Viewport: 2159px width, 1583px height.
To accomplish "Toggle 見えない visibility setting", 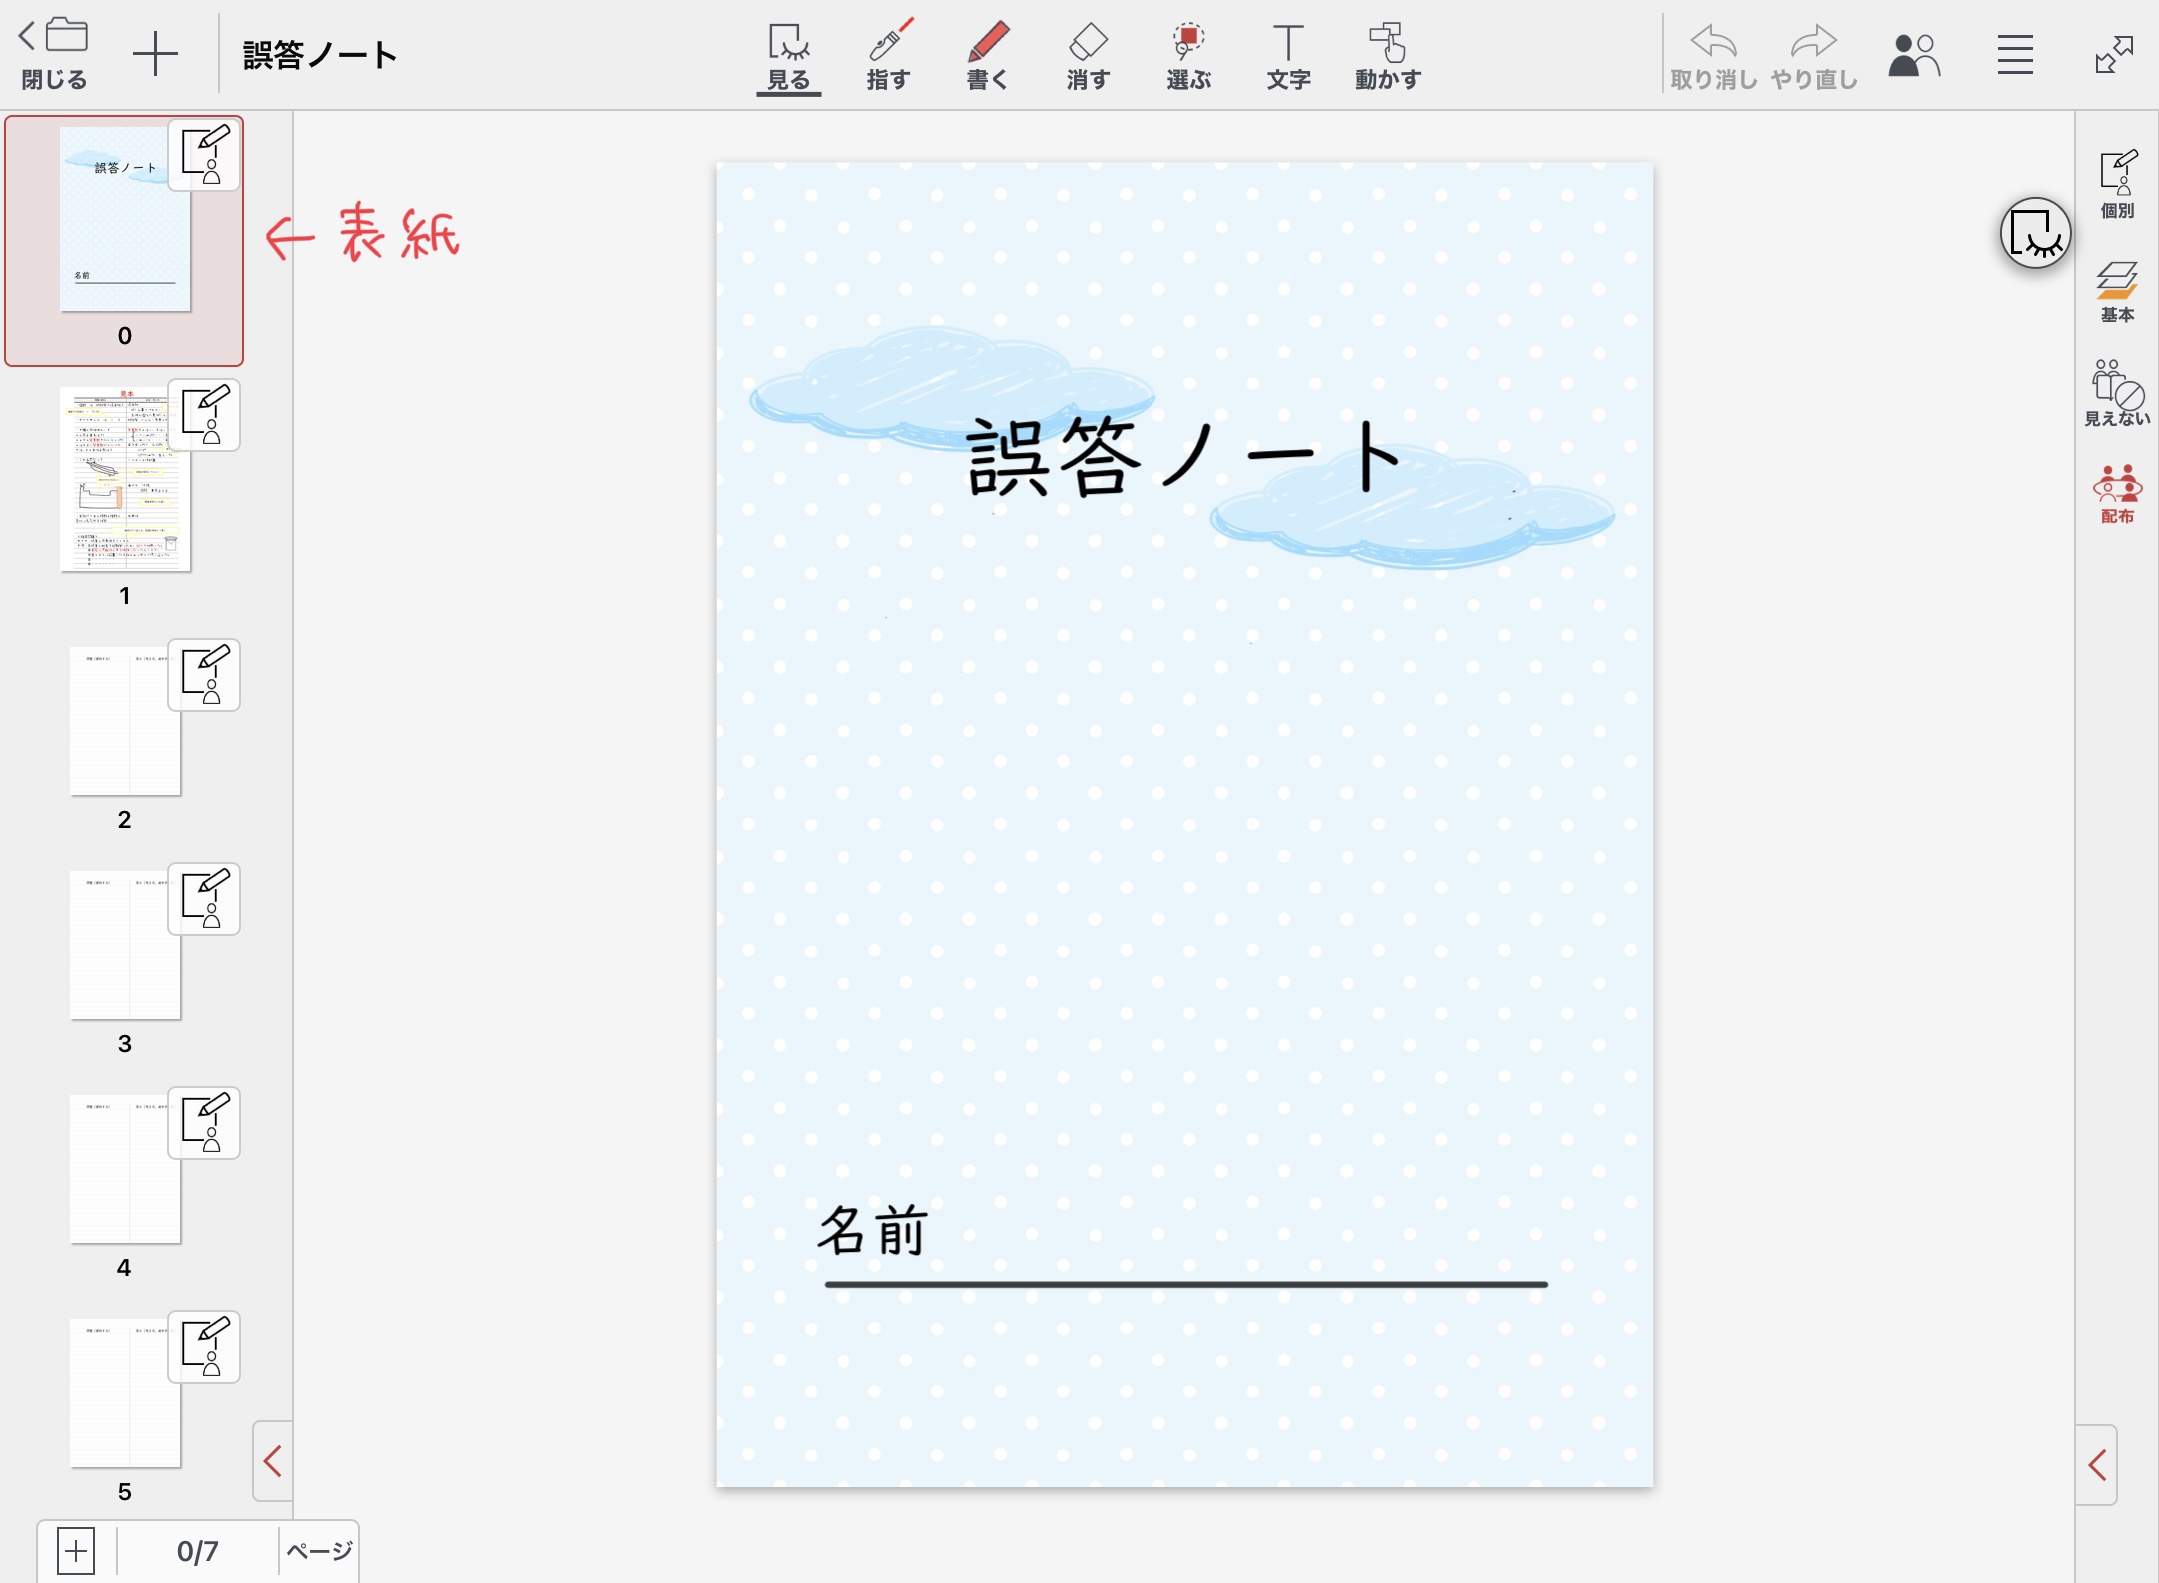I will tap(2117, 392).
